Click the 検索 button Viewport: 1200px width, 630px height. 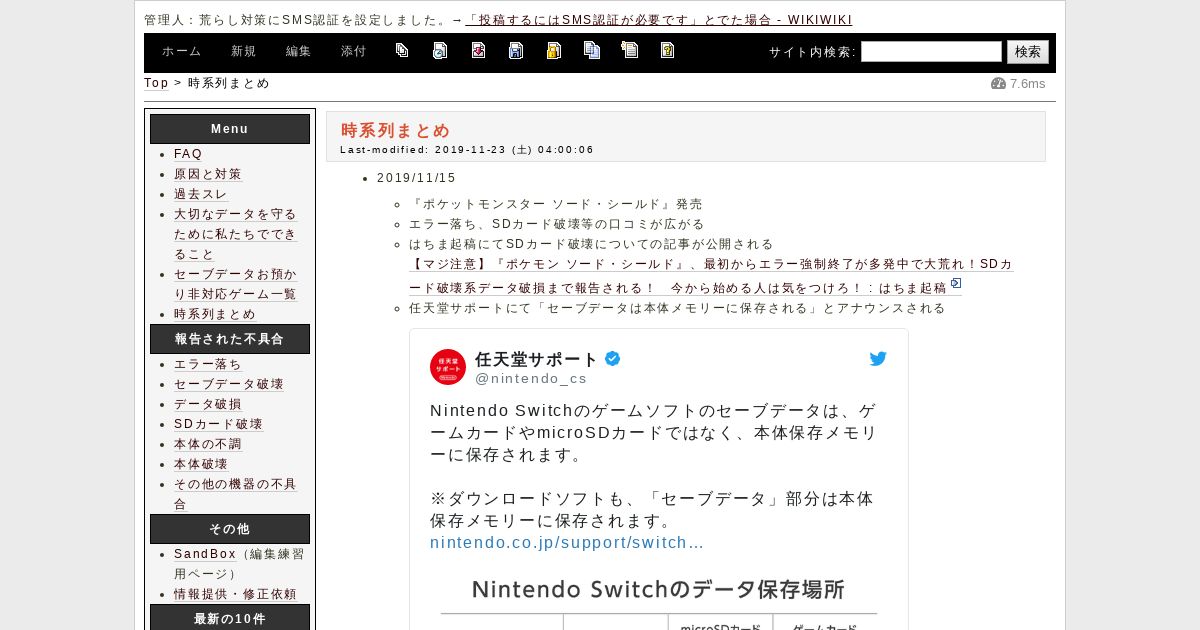[x=1028, y=52]
